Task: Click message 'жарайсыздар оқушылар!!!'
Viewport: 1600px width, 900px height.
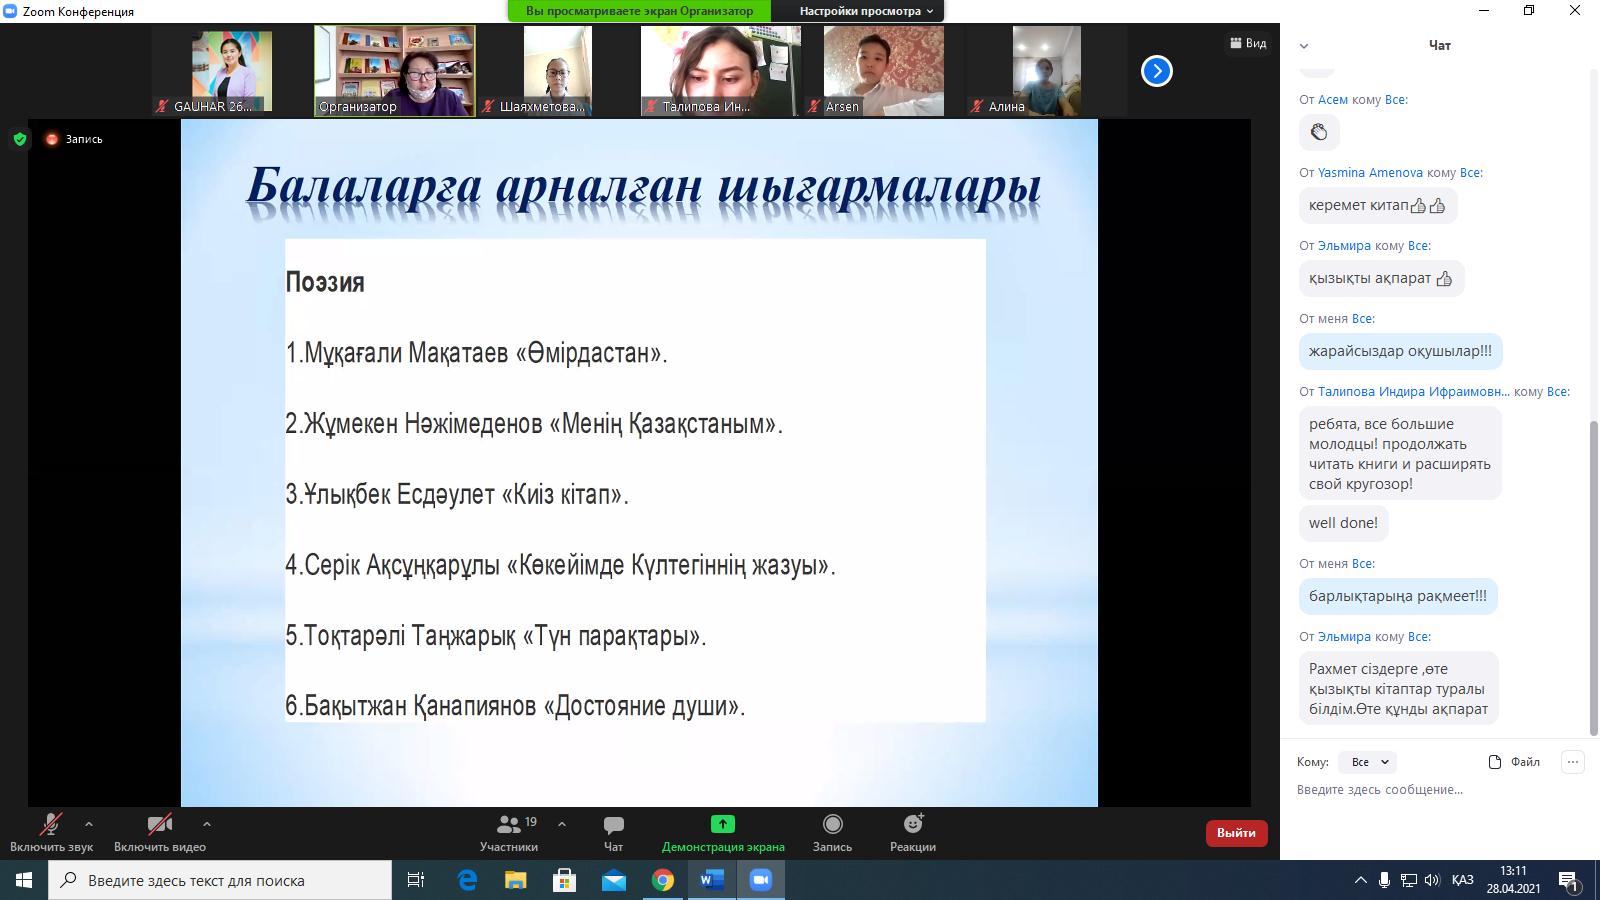Action: [x=1400, y=351]
